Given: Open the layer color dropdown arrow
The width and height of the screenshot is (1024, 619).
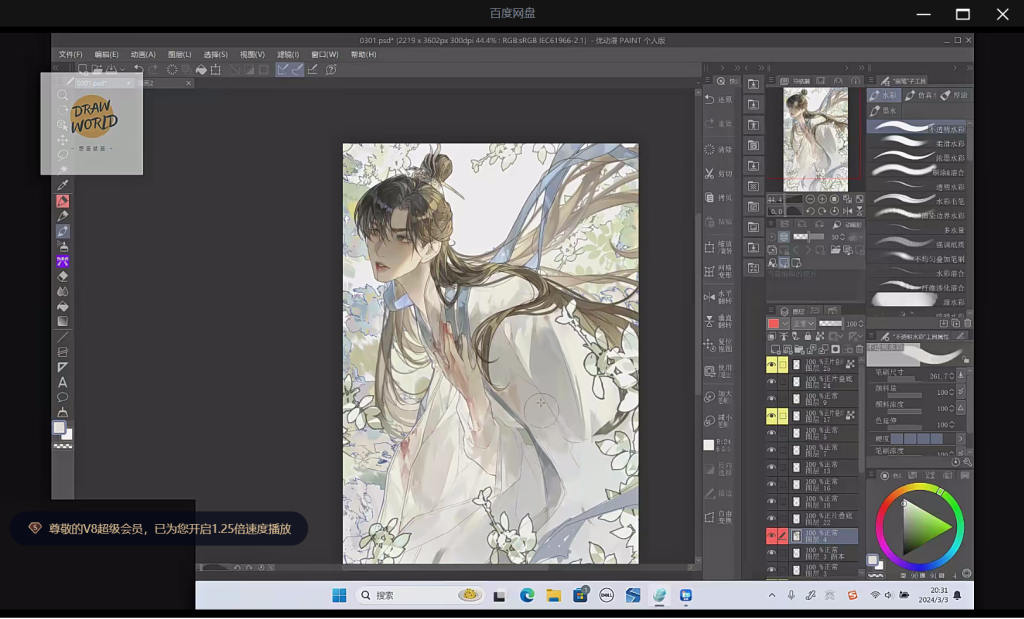Looking at the screenshot, I should (784, 324).
